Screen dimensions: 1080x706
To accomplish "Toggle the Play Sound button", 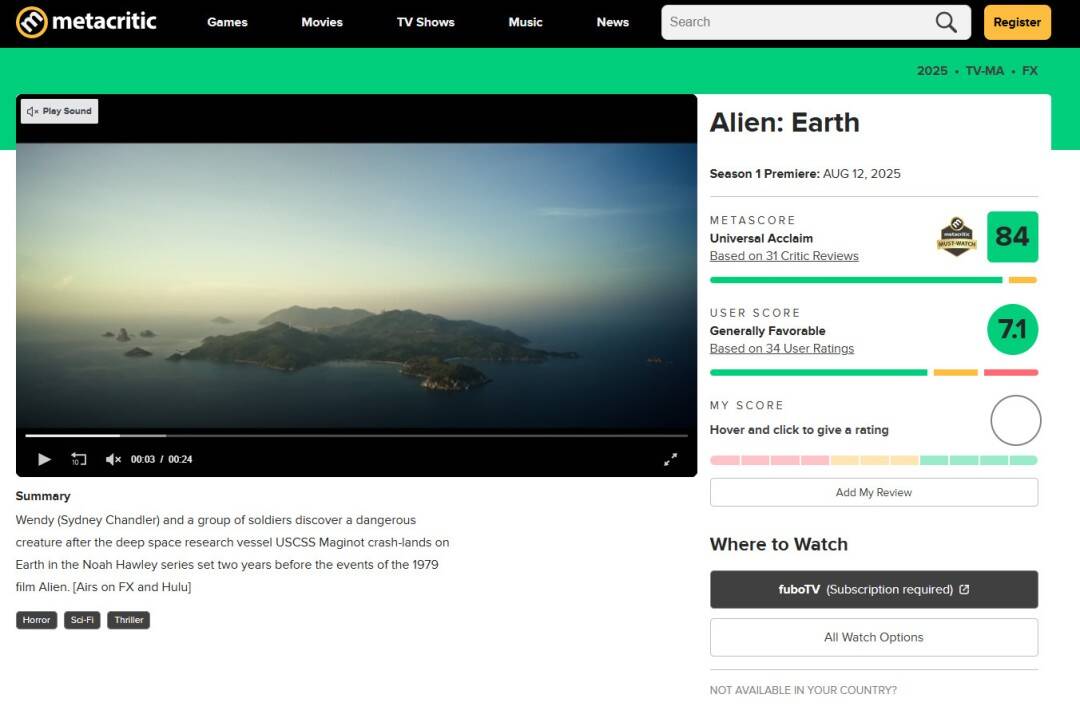I will tap(59, 112).
